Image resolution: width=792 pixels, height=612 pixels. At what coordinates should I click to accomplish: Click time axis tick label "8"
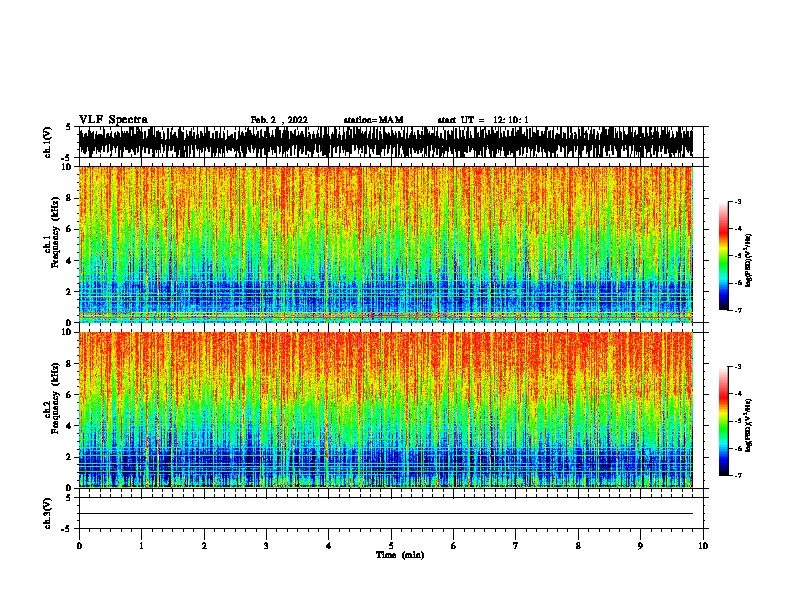pyautogui.click(x=578, y=546)
